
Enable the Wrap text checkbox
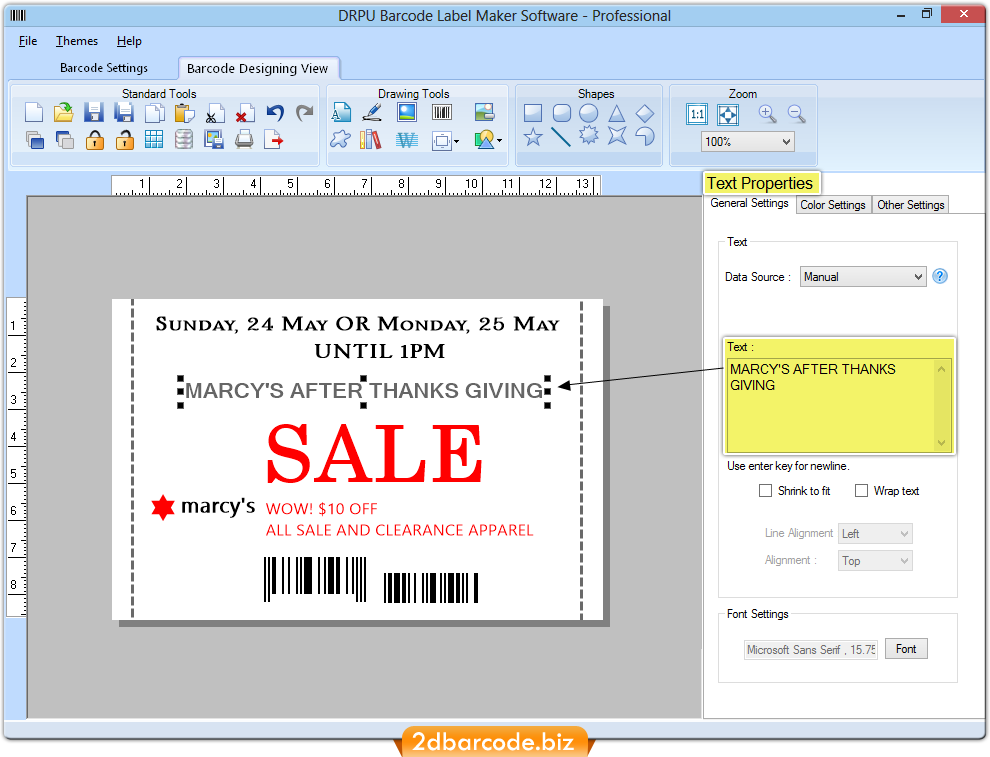(x=861, y=491)
